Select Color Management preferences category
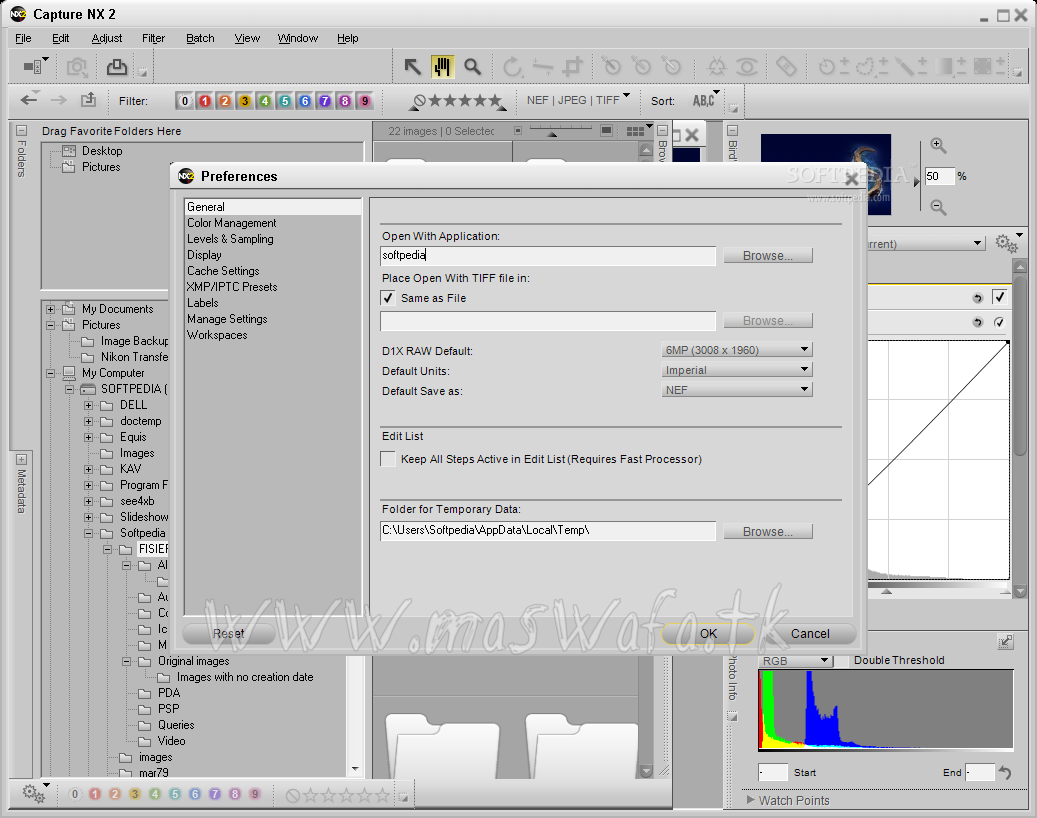 pos(231,223)
